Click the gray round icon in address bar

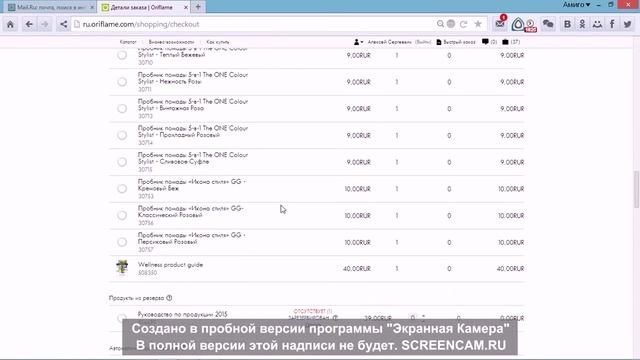pos(451,24)
